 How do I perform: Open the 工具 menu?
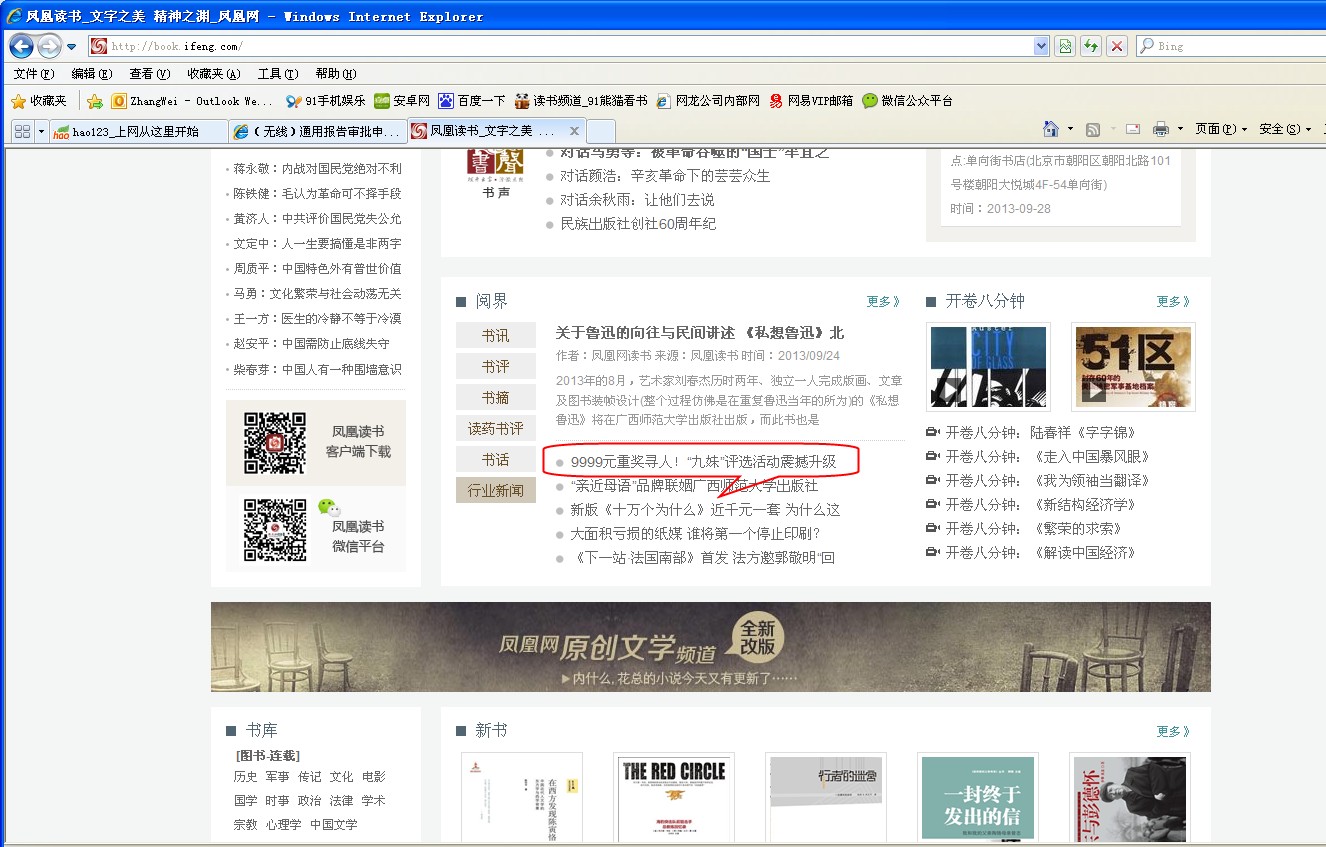[278, 74]
